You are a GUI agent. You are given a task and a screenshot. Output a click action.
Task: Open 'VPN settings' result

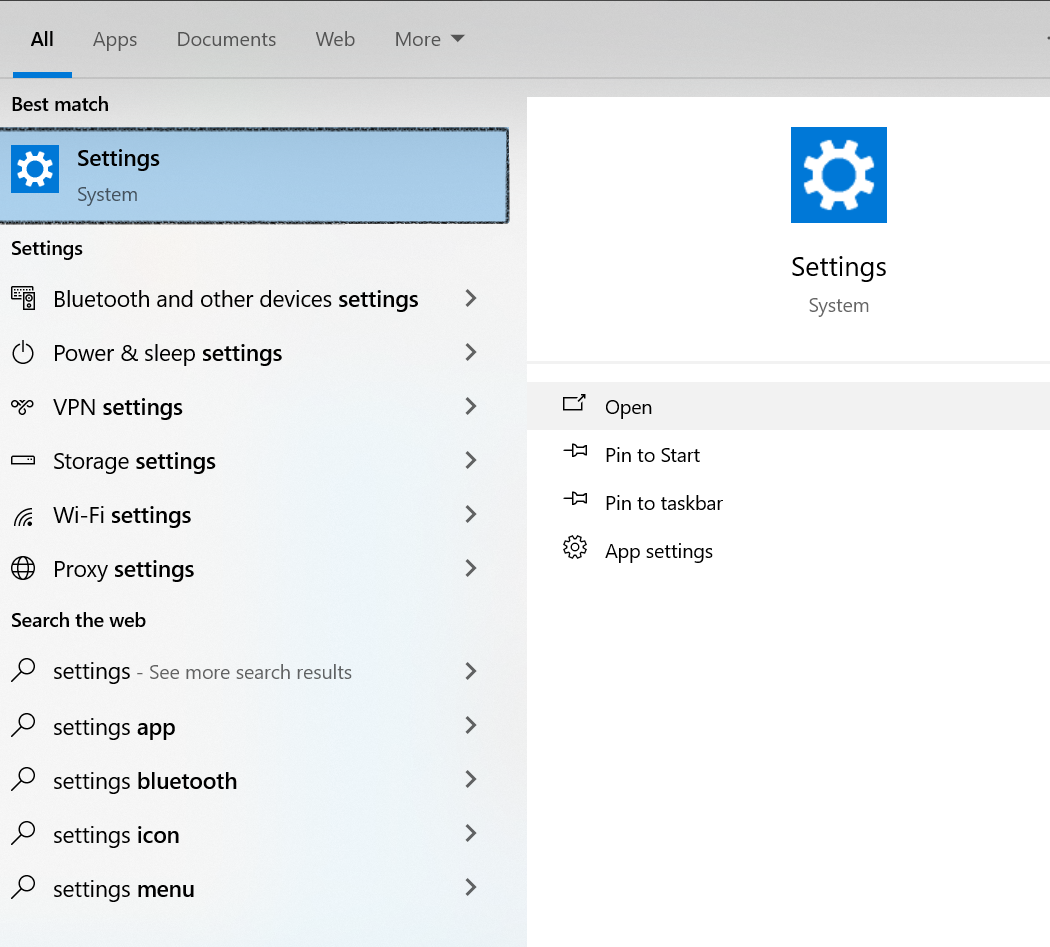[x=254, y=407]
